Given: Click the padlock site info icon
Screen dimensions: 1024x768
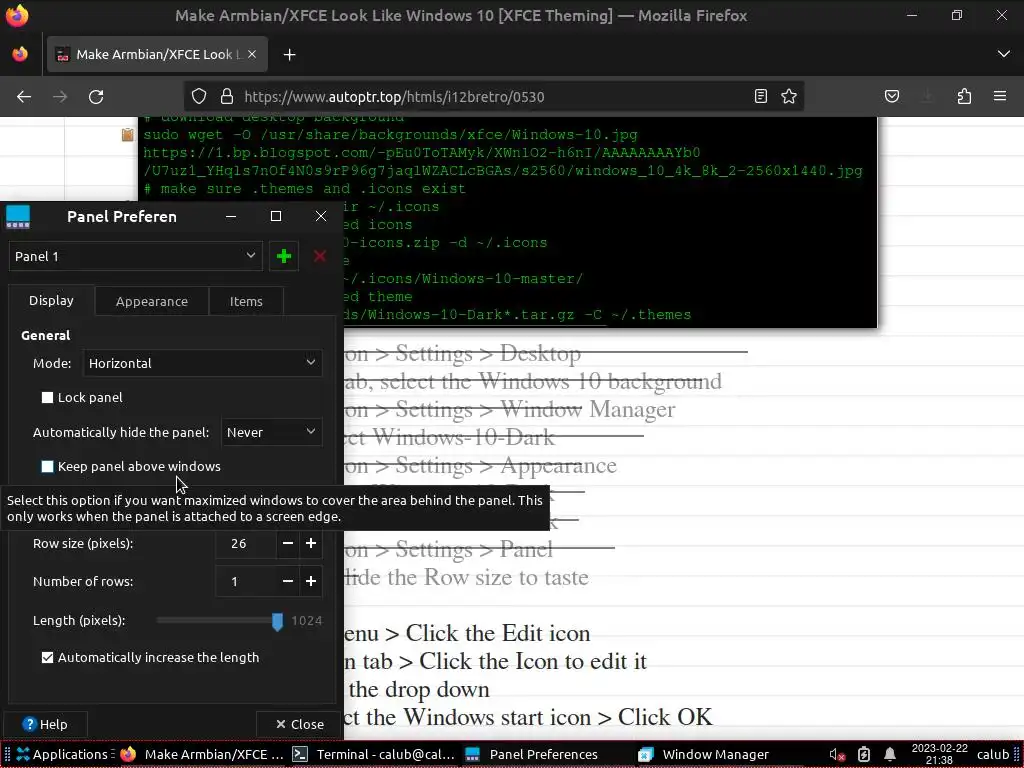Looking at the screenshot, I should point(227,97).
